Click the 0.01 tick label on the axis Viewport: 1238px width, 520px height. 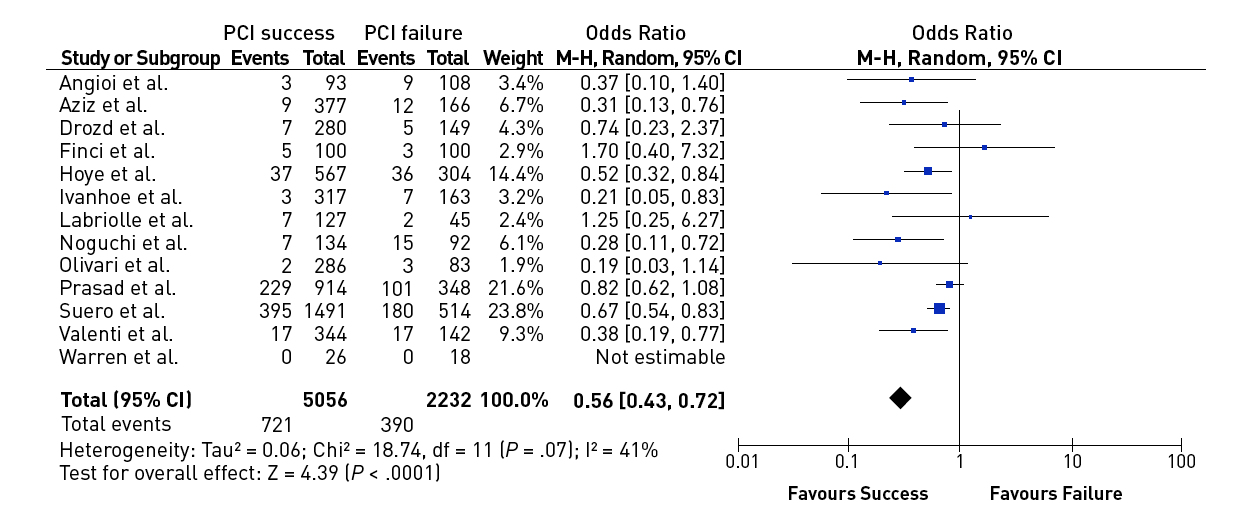[x=738, y=462]
